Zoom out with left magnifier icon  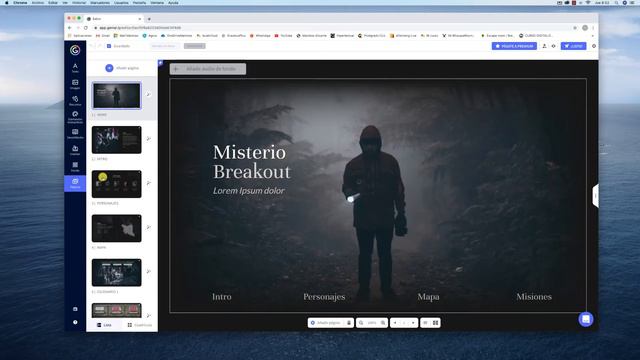click(x=361, y=323)
